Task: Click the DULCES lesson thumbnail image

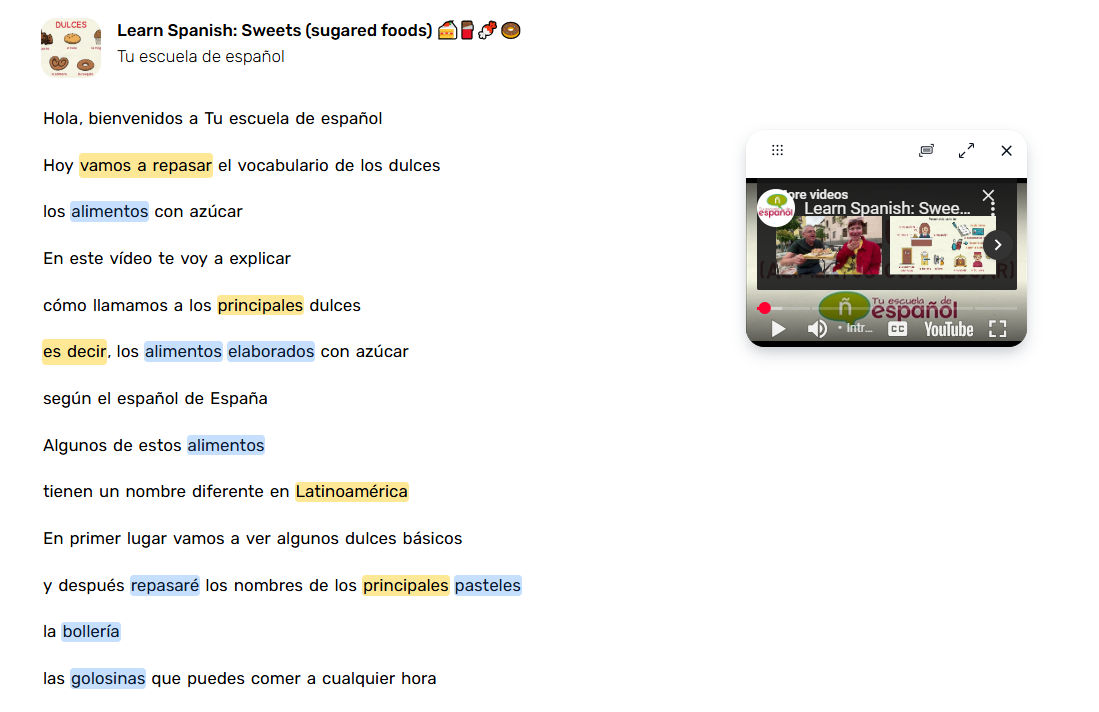Action: (x=71, y=48)
